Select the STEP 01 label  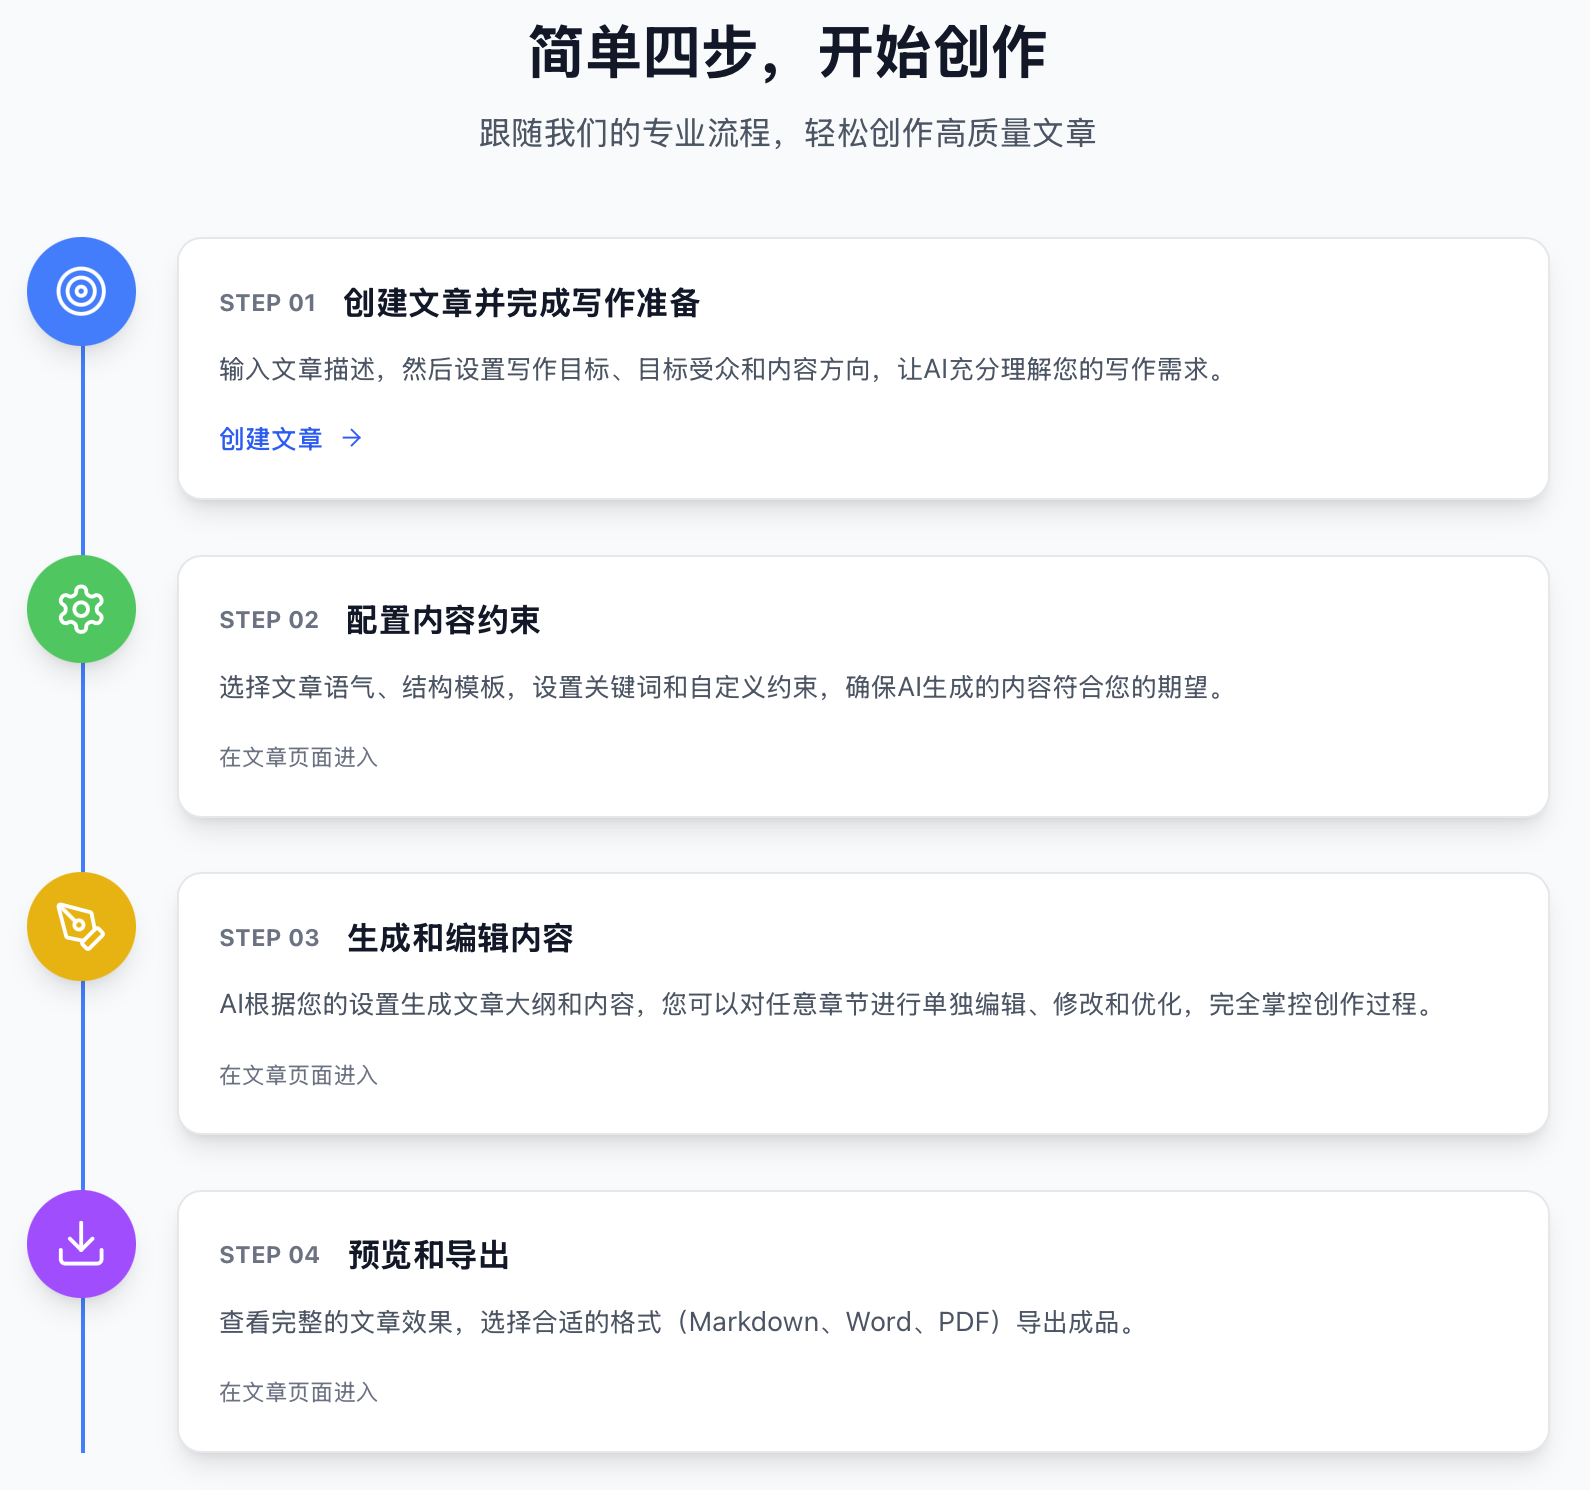[267, 303]
